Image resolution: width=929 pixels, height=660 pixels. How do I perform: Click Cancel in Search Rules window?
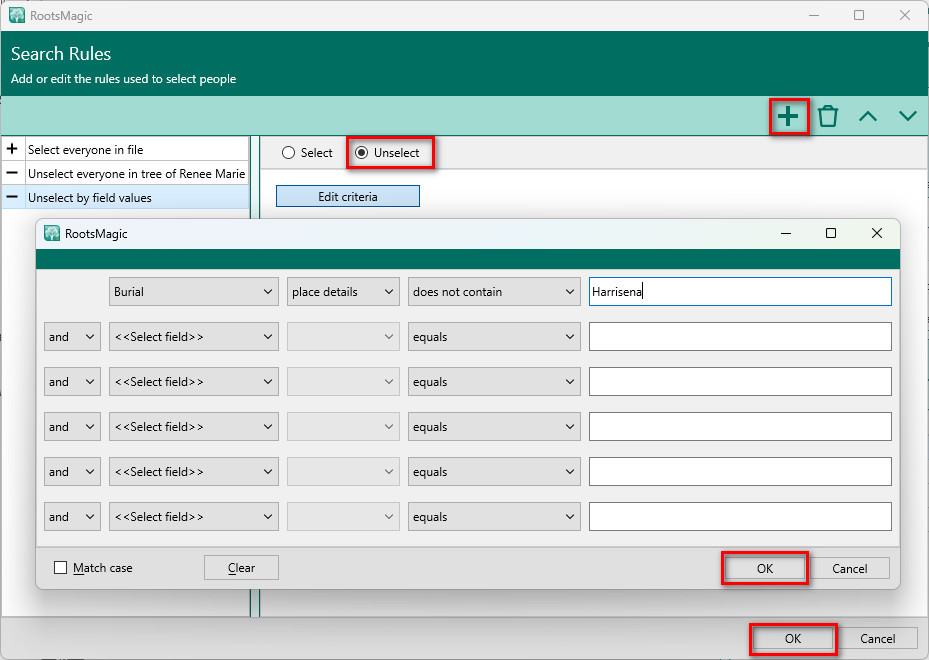[x=877, y=639]
